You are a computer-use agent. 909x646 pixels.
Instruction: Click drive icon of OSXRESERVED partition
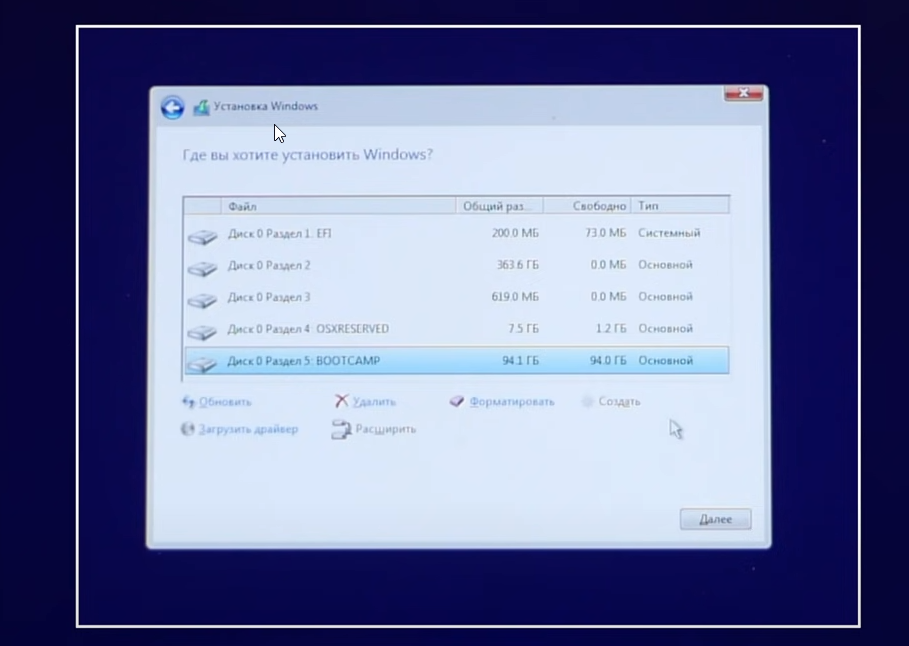(202, 331)
